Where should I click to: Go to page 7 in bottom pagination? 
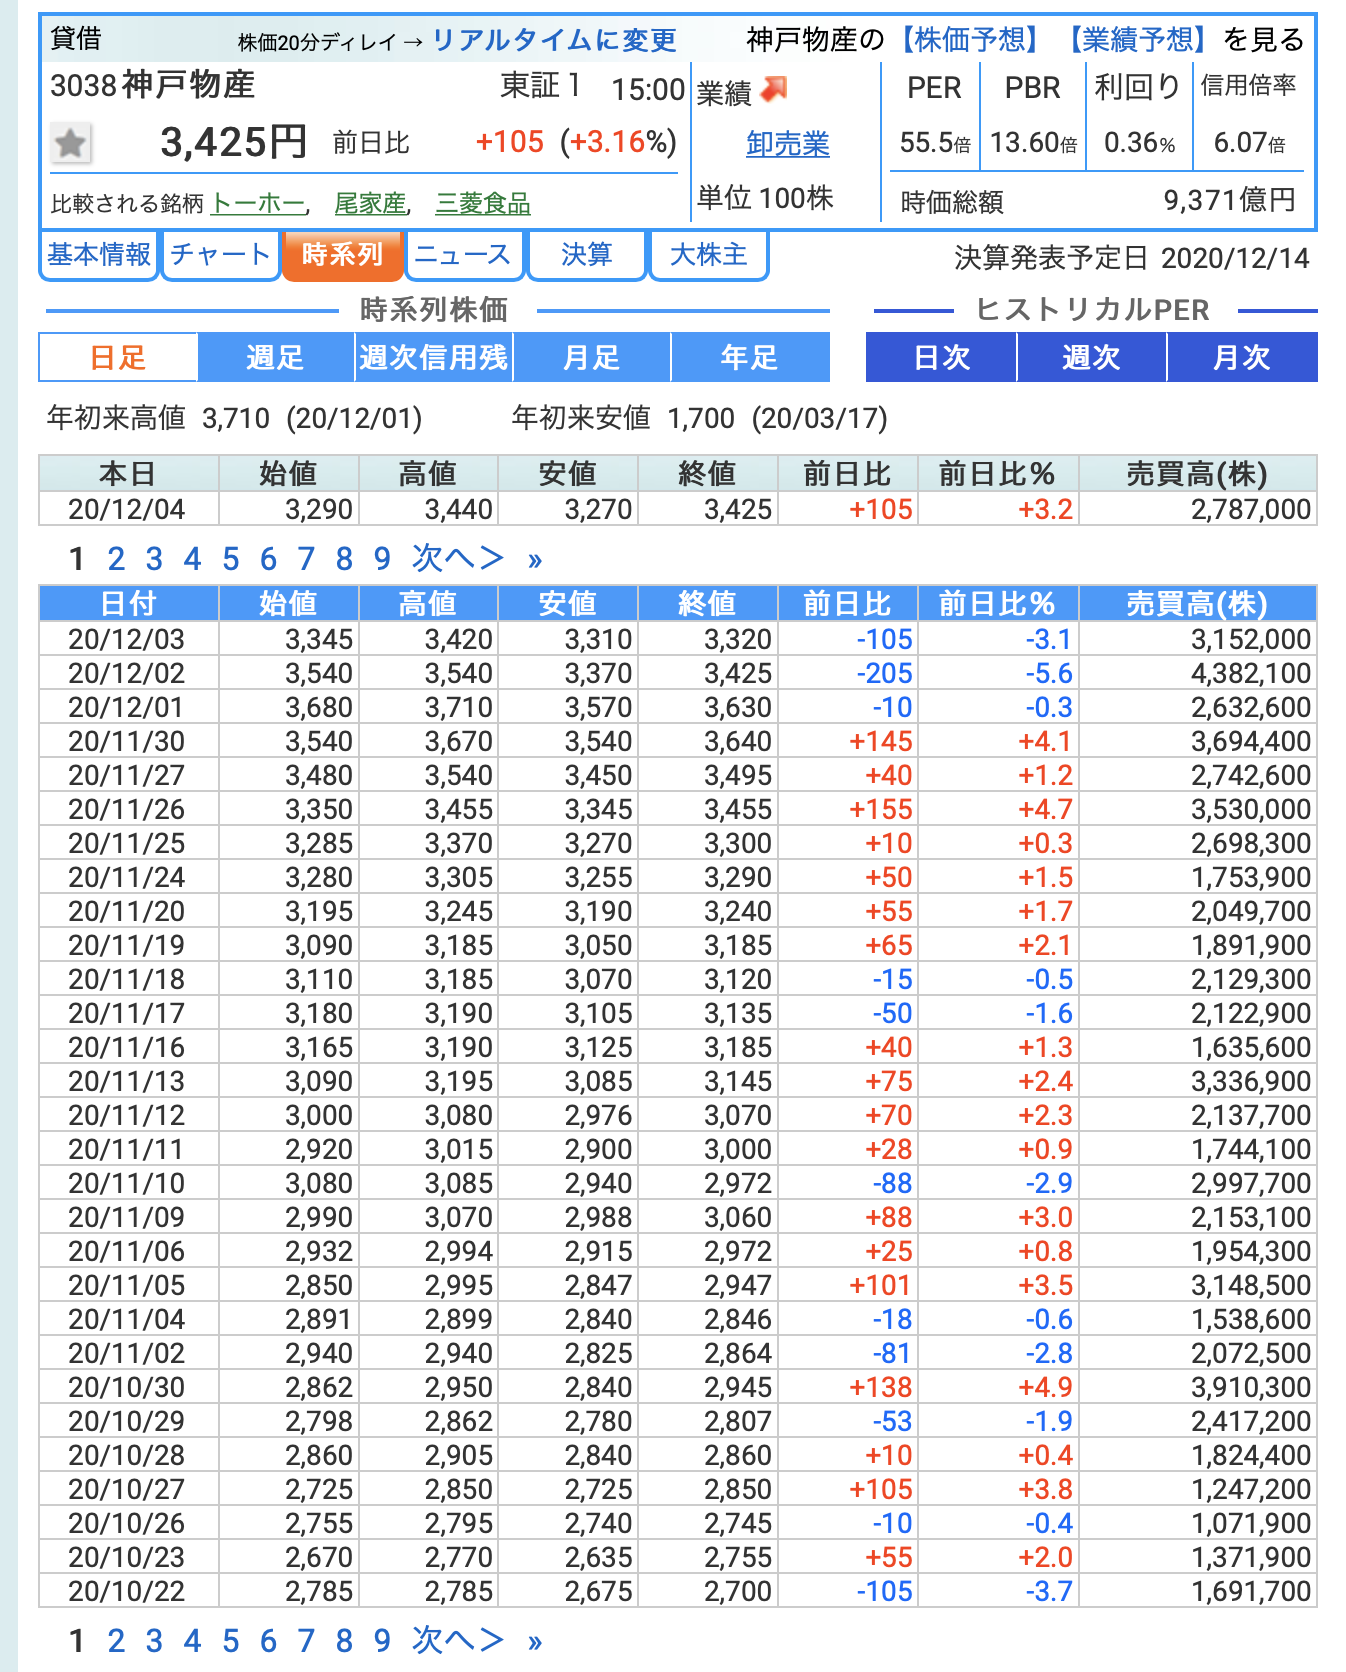coord(306,1641)
